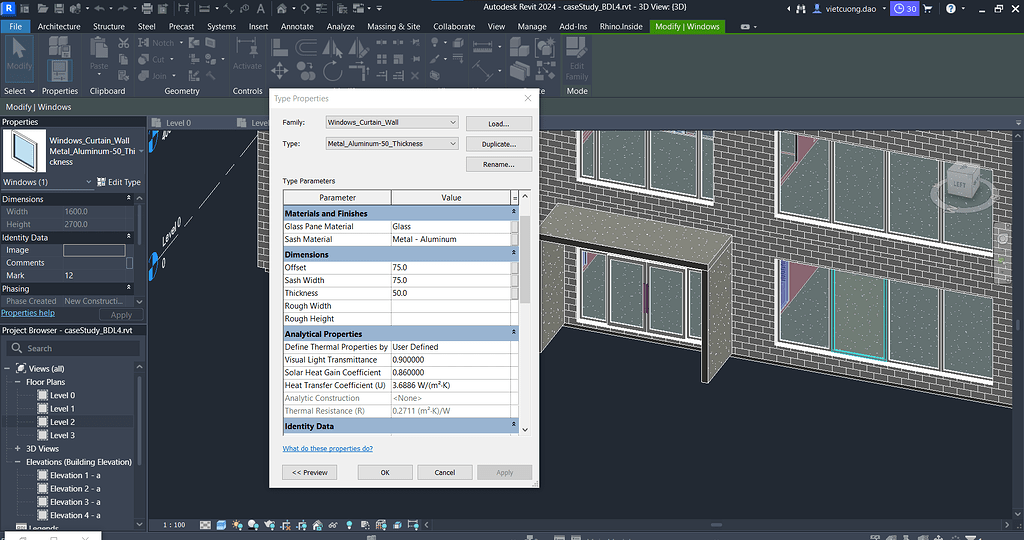Click the Edit Type button in Properties

point(119,182)
